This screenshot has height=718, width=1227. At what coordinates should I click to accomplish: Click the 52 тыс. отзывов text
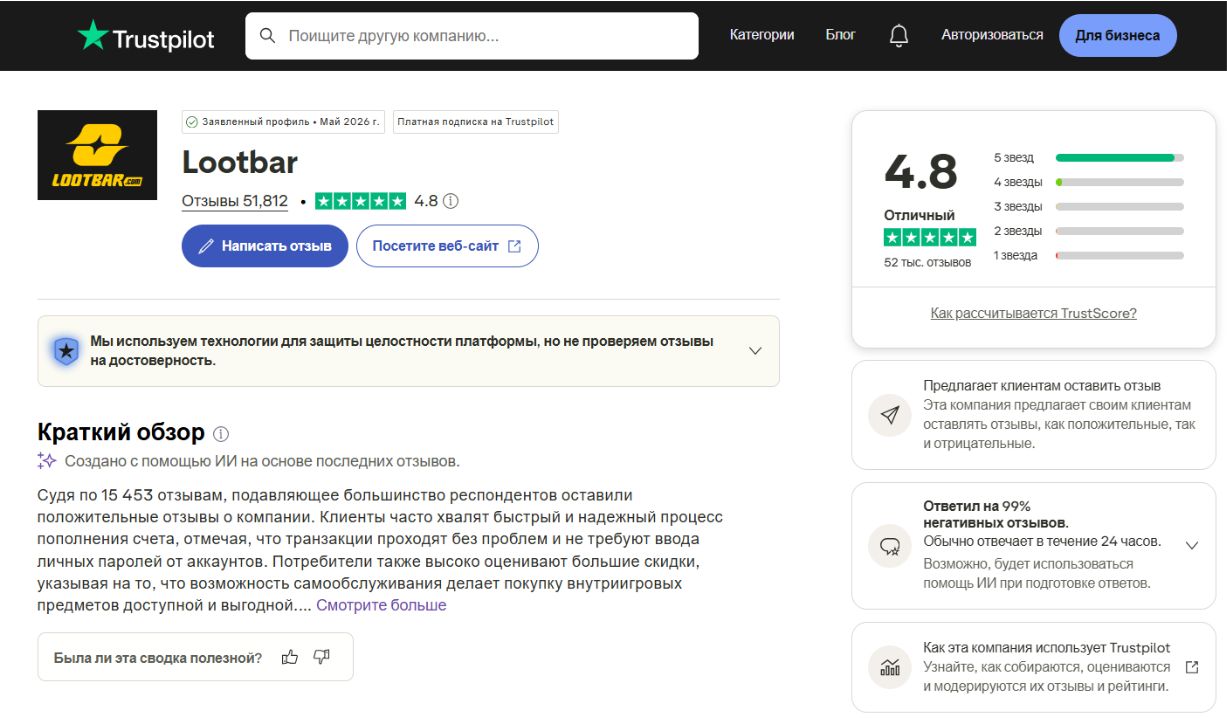coord(927,262)
